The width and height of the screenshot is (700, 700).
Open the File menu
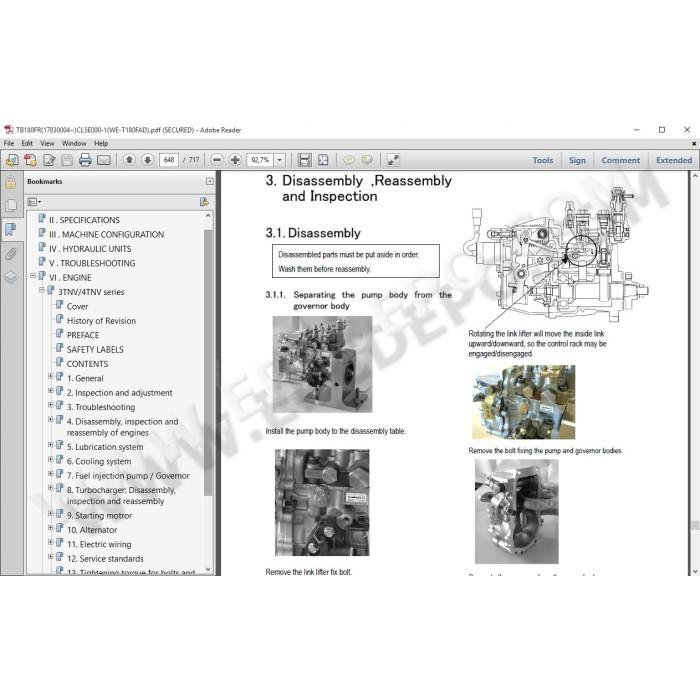pos(9,143)
